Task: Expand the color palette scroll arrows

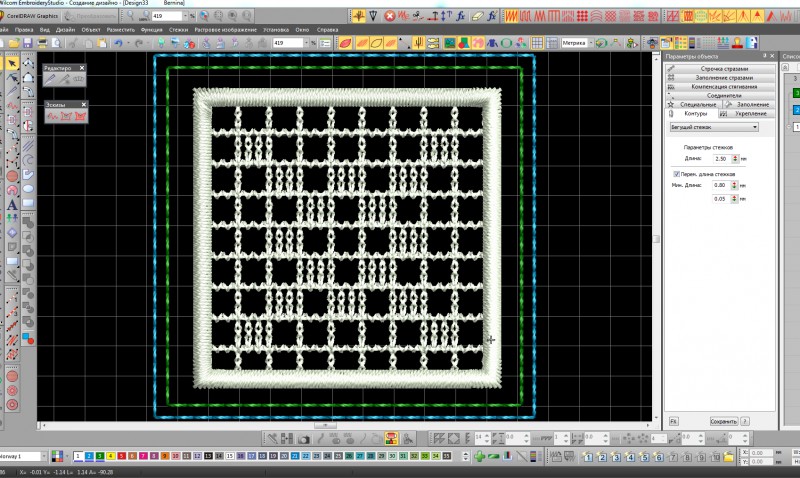Action: [x=465, y=456]
